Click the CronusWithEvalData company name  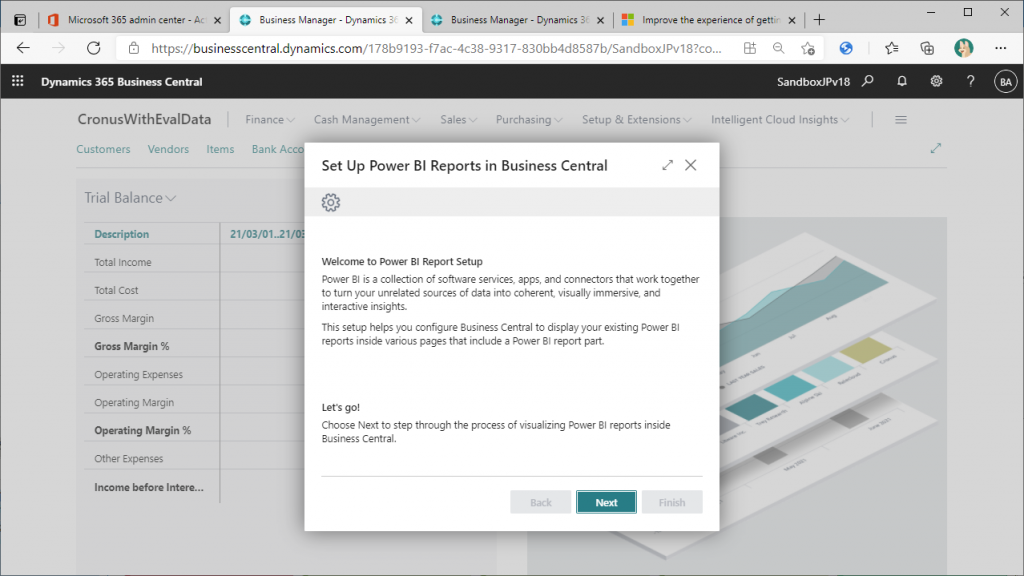pos(144,120)
